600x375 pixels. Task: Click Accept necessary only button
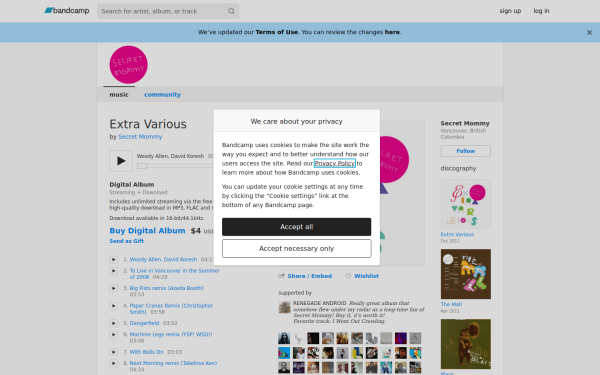[297, 249]
